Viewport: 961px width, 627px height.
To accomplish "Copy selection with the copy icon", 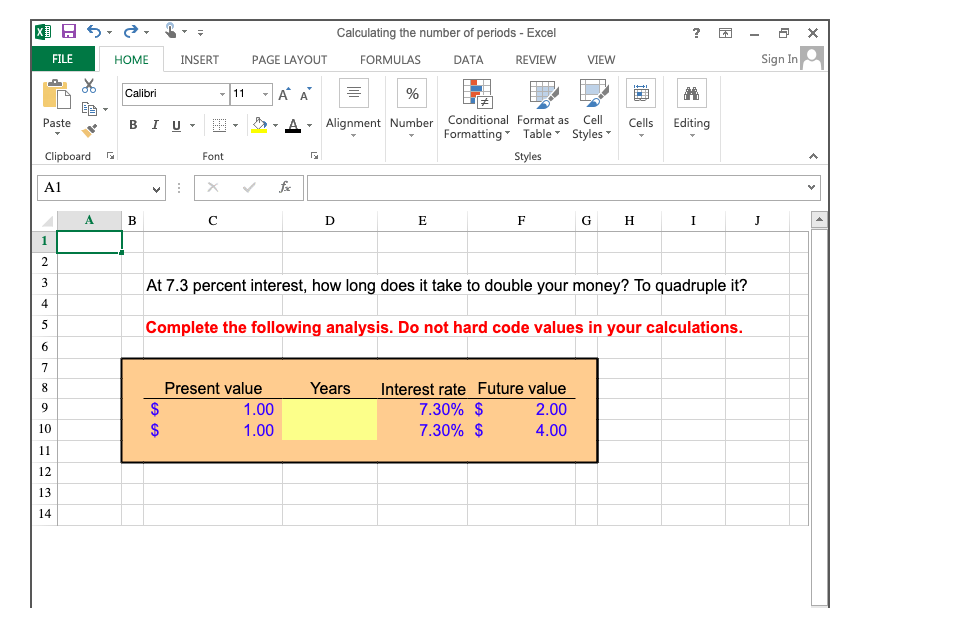I will (x=89, y=109).
